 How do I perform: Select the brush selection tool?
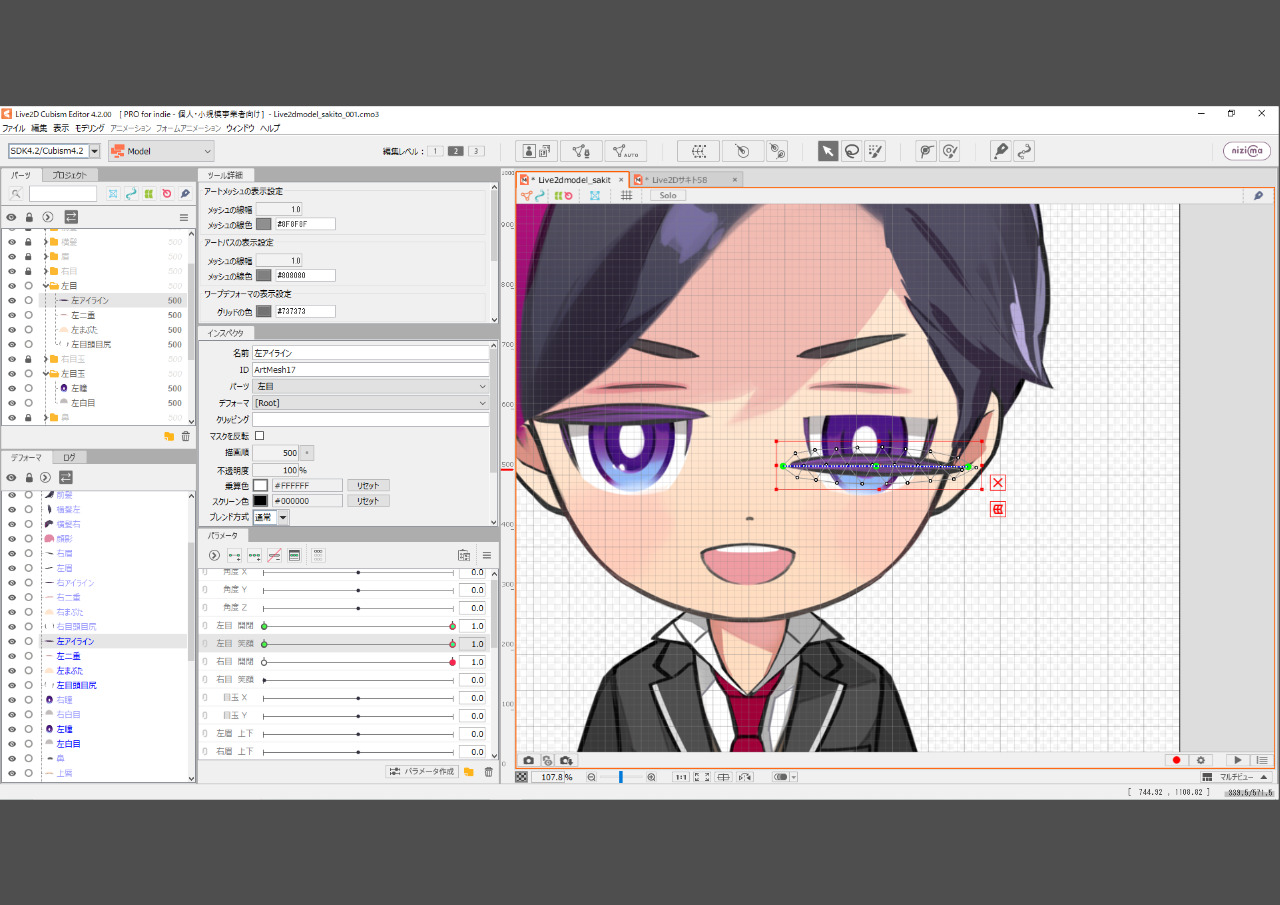[x=876, y=151]
